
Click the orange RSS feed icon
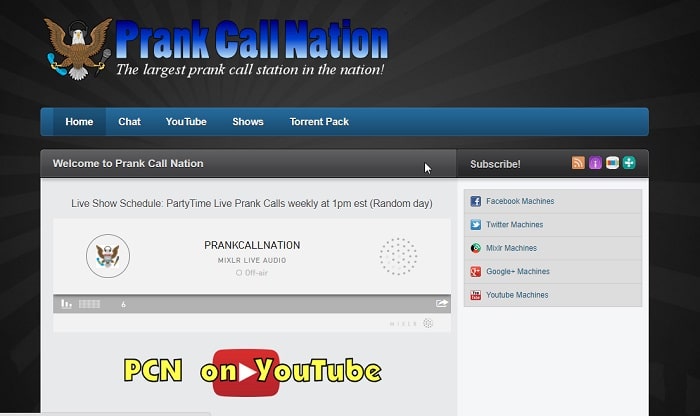[578, 163]
